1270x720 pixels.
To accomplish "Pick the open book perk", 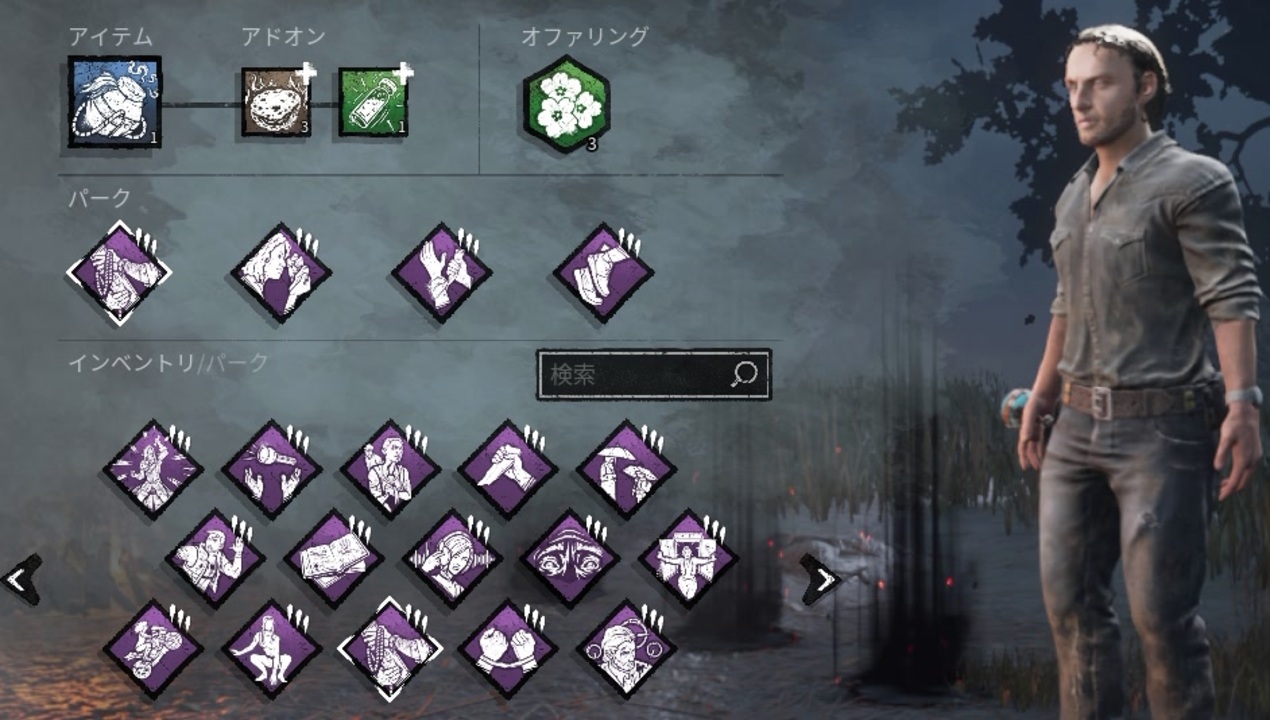I will (333, 558).
